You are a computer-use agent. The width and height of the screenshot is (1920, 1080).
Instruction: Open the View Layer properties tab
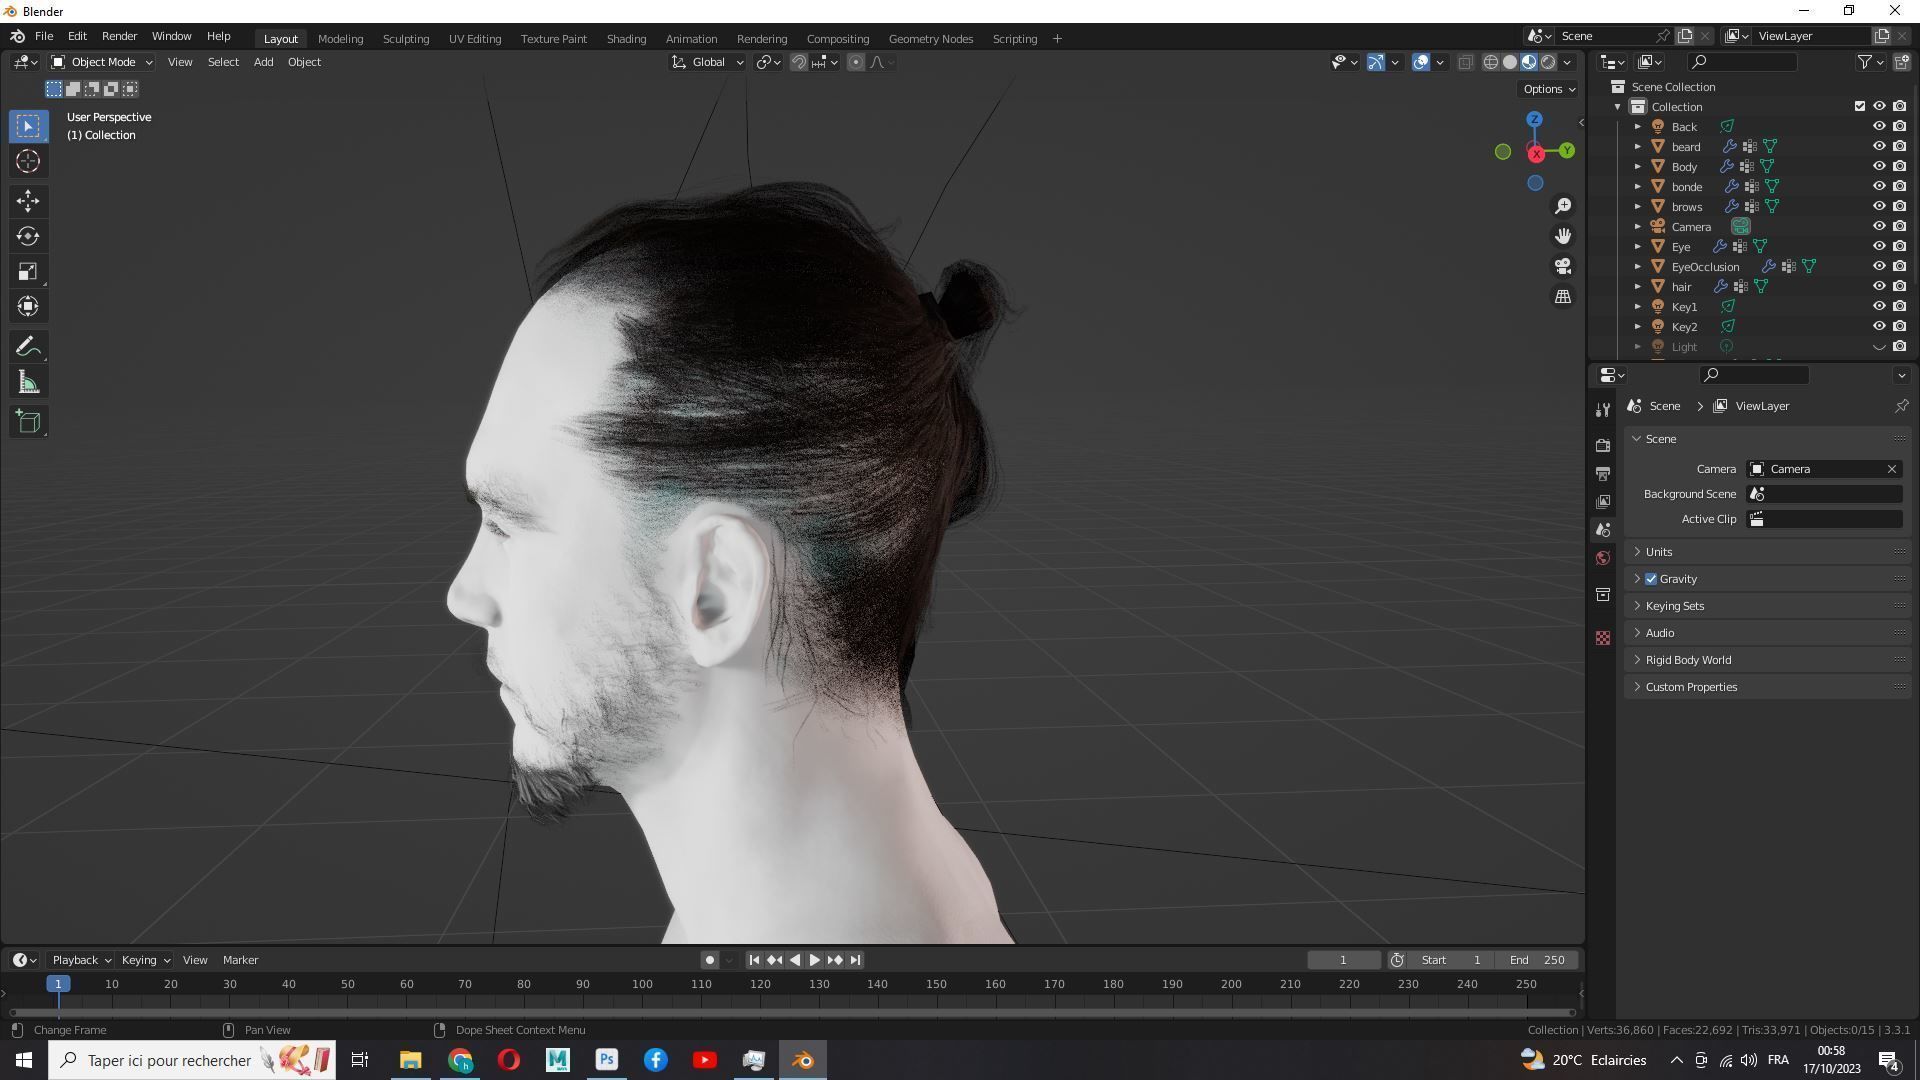[x=1603, y=501]
